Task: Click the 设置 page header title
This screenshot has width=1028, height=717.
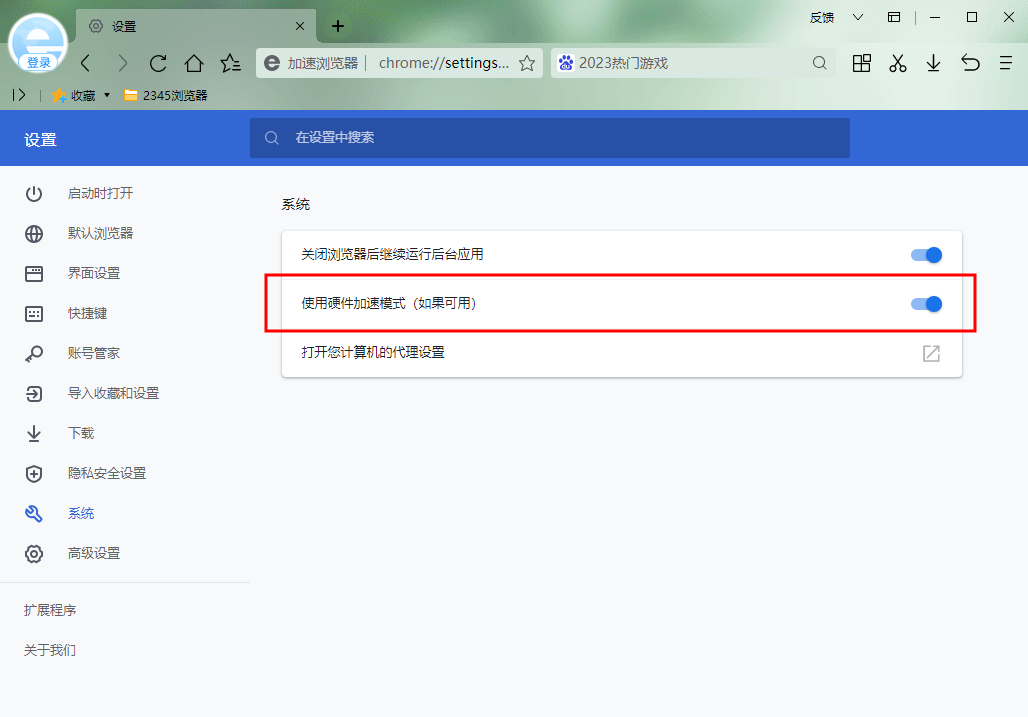Action: [x=41, y=140]
